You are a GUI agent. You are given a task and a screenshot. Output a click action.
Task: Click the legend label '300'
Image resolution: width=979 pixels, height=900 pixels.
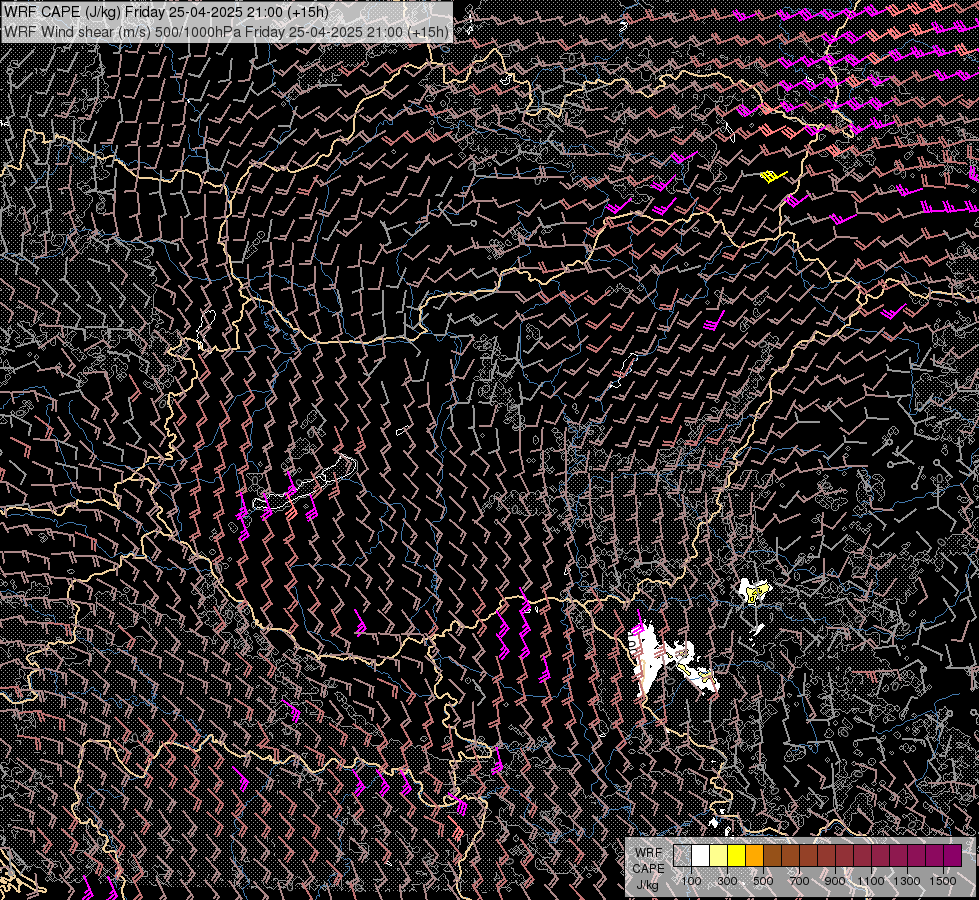727,881
